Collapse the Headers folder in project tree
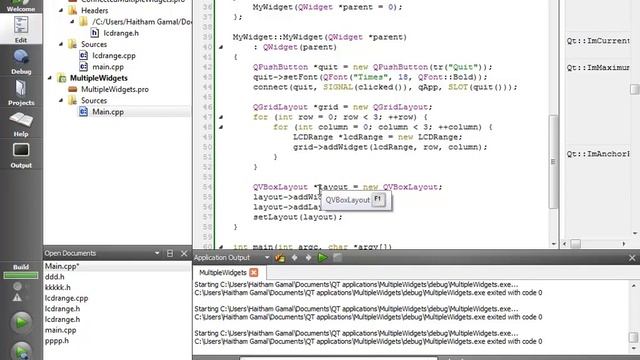Screen dimensions: 640x360 (x=61, y=10)
